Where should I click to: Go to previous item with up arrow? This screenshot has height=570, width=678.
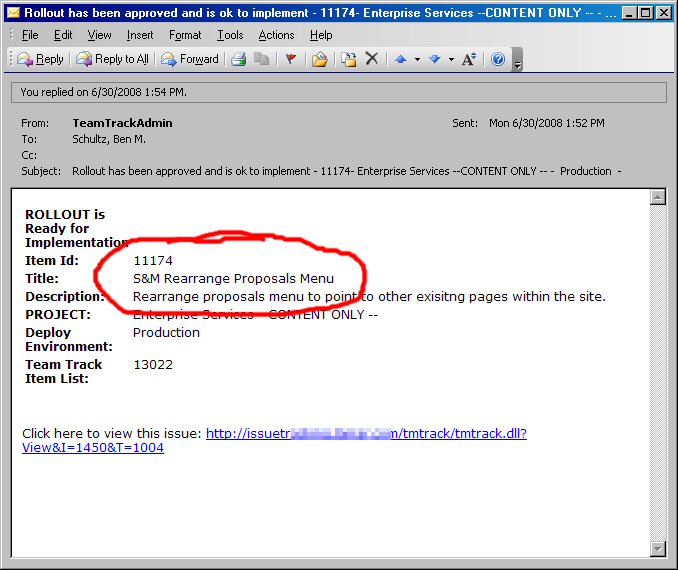[x=401, y=60]
